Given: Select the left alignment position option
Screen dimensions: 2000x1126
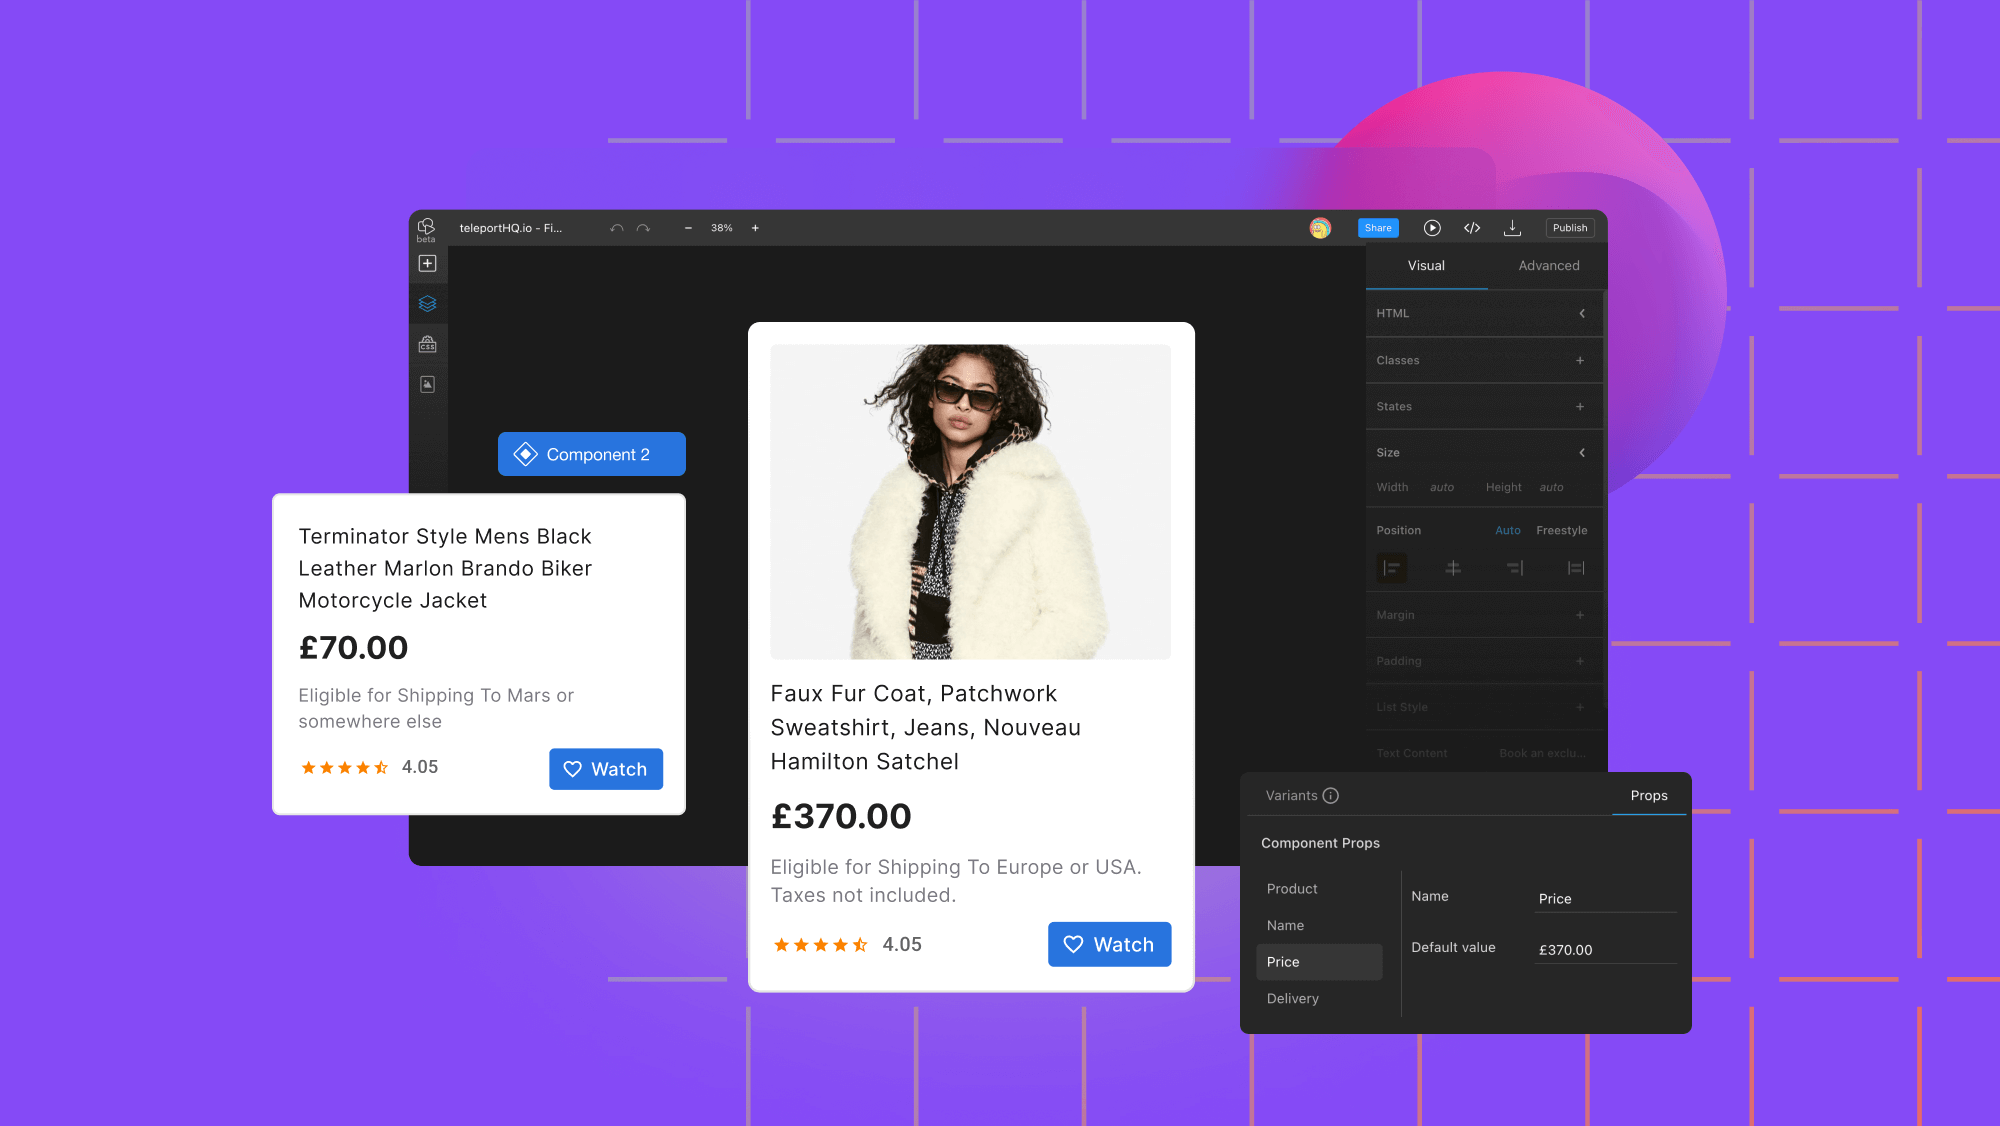Looking at the screenshot, I should (x=1392, y=567).
